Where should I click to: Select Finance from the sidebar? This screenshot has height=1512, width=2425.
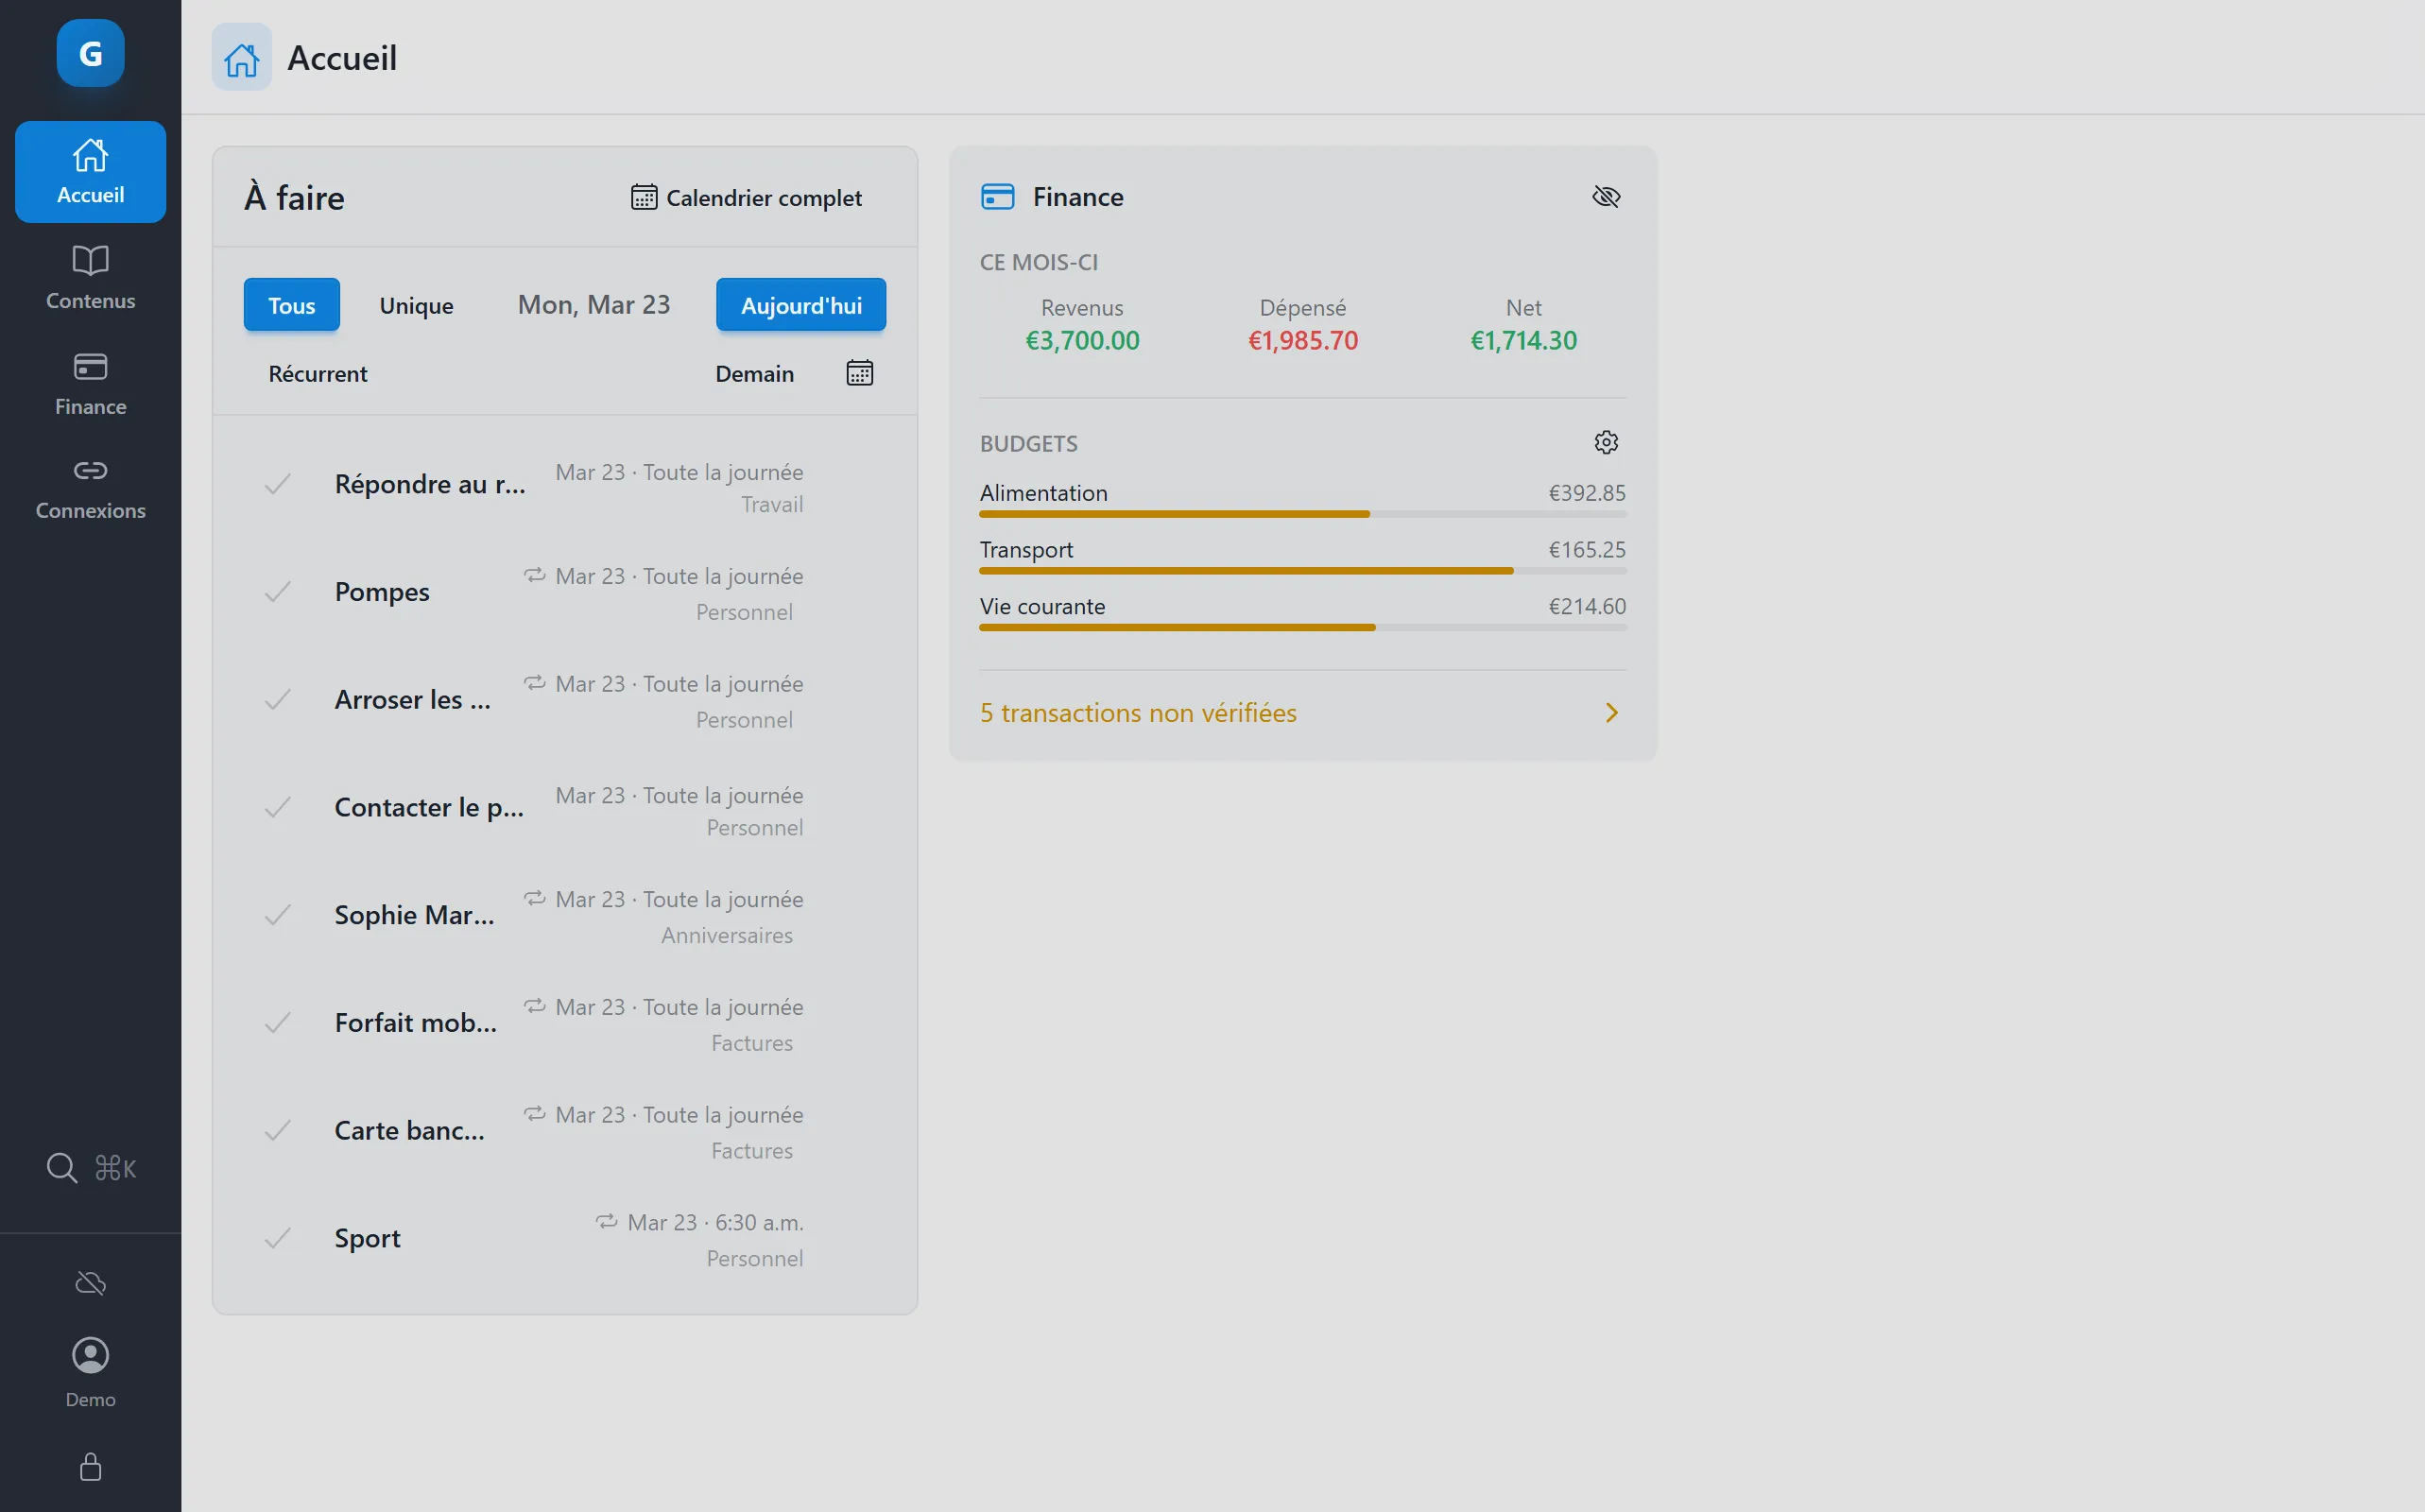90,383
